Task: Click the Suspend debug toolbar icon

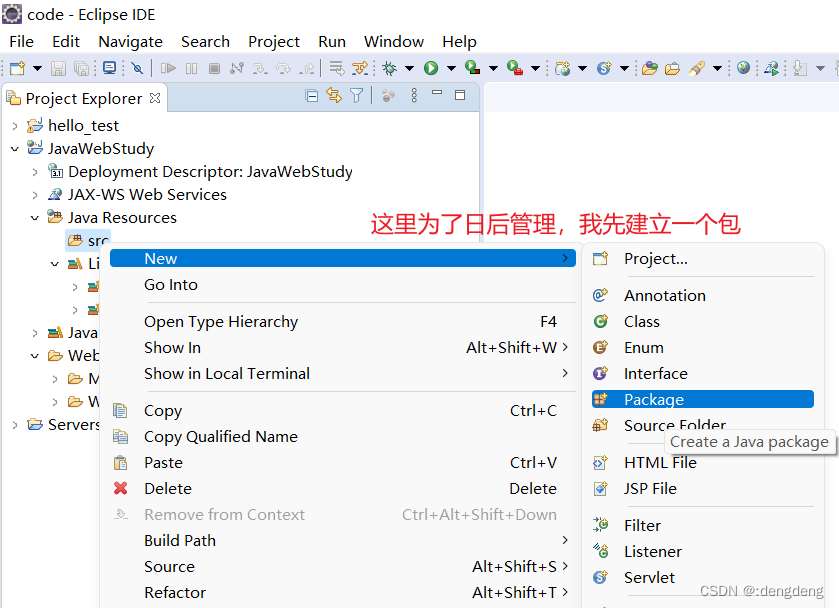Action: click(x=192, y=68)
